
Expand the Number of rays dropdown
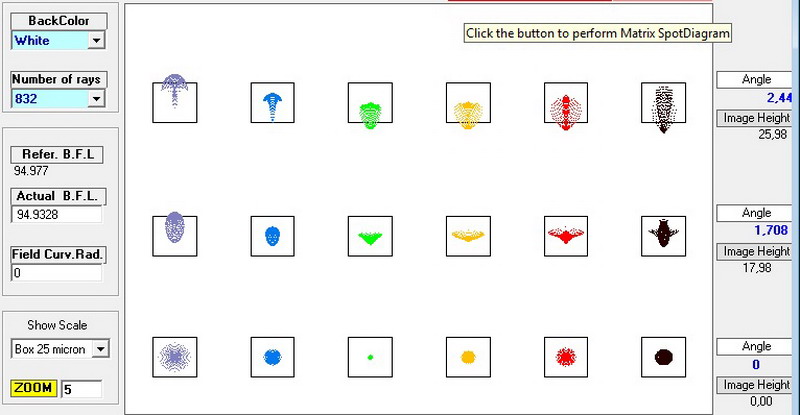(96, 98)
